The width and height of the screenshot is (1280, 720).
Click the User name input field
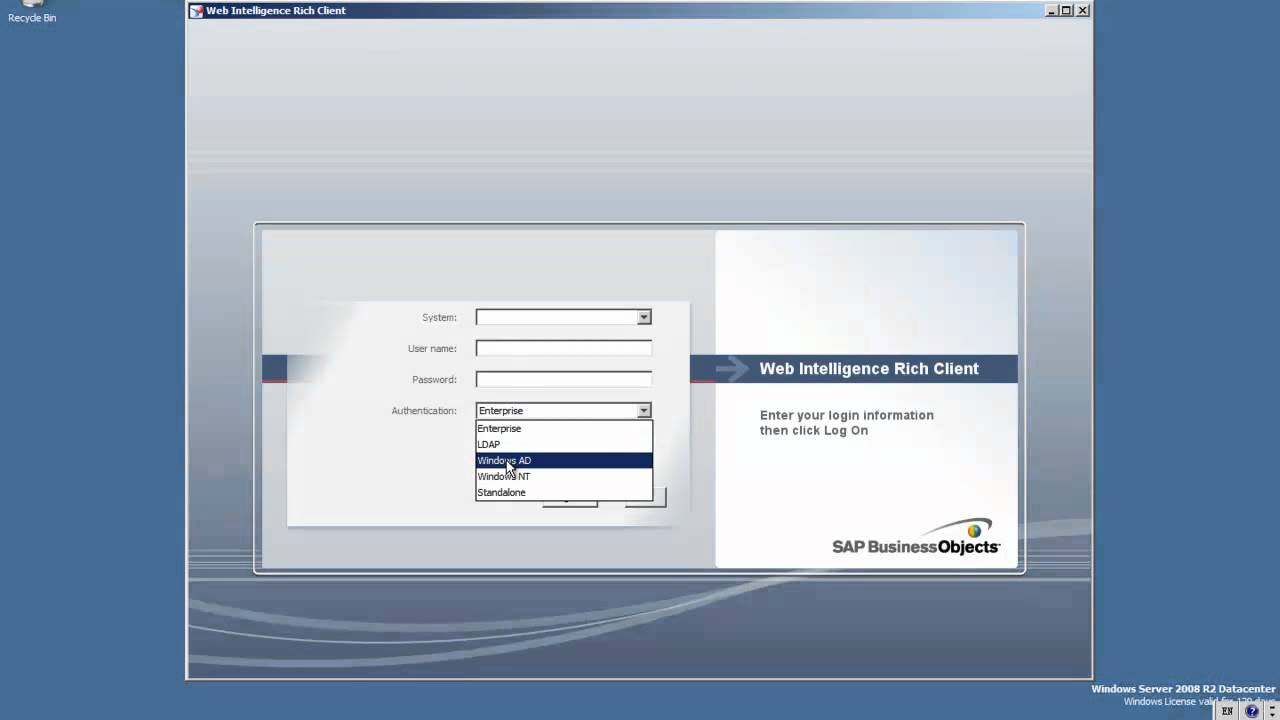coord(563,348)
